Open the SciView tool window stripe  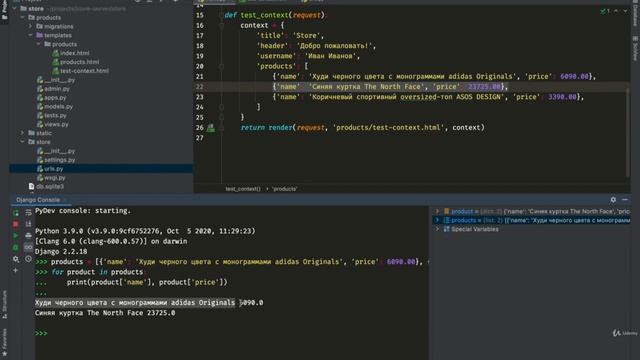(635, 49)
